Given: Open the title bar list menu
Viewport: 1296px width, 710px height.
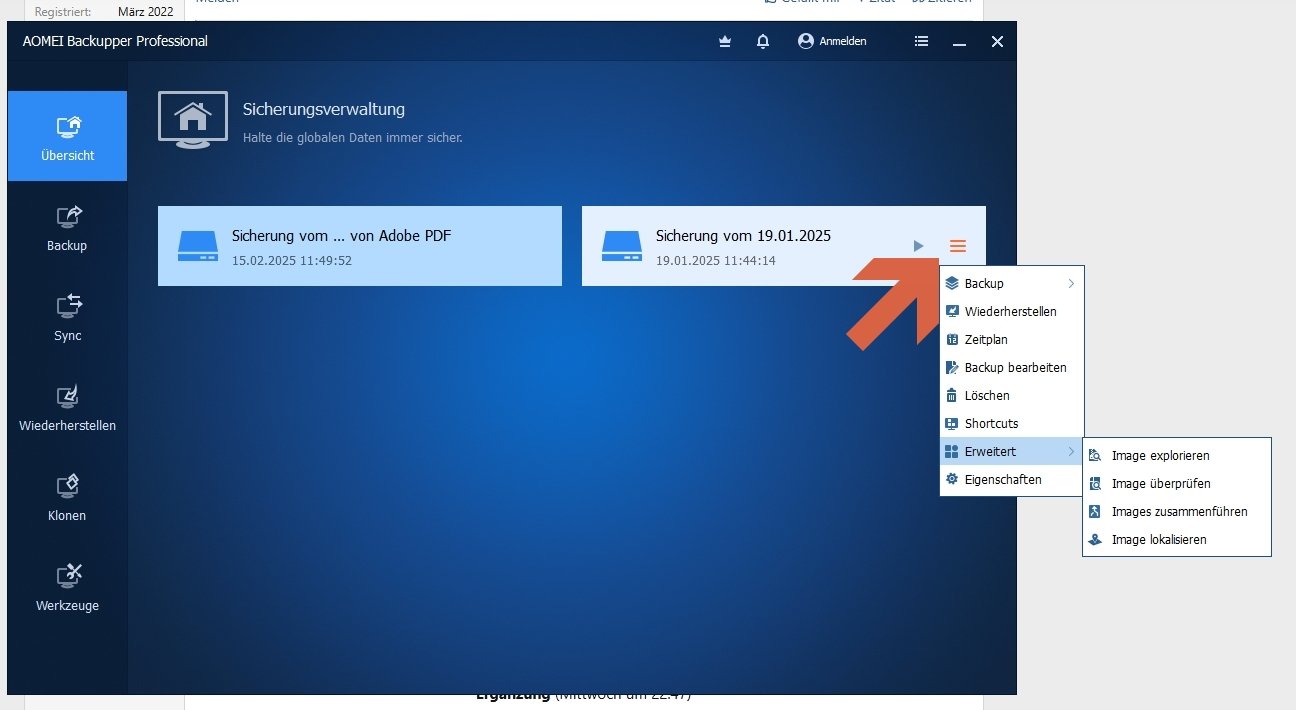Looking at the screenshot, I should click(921, 42).
